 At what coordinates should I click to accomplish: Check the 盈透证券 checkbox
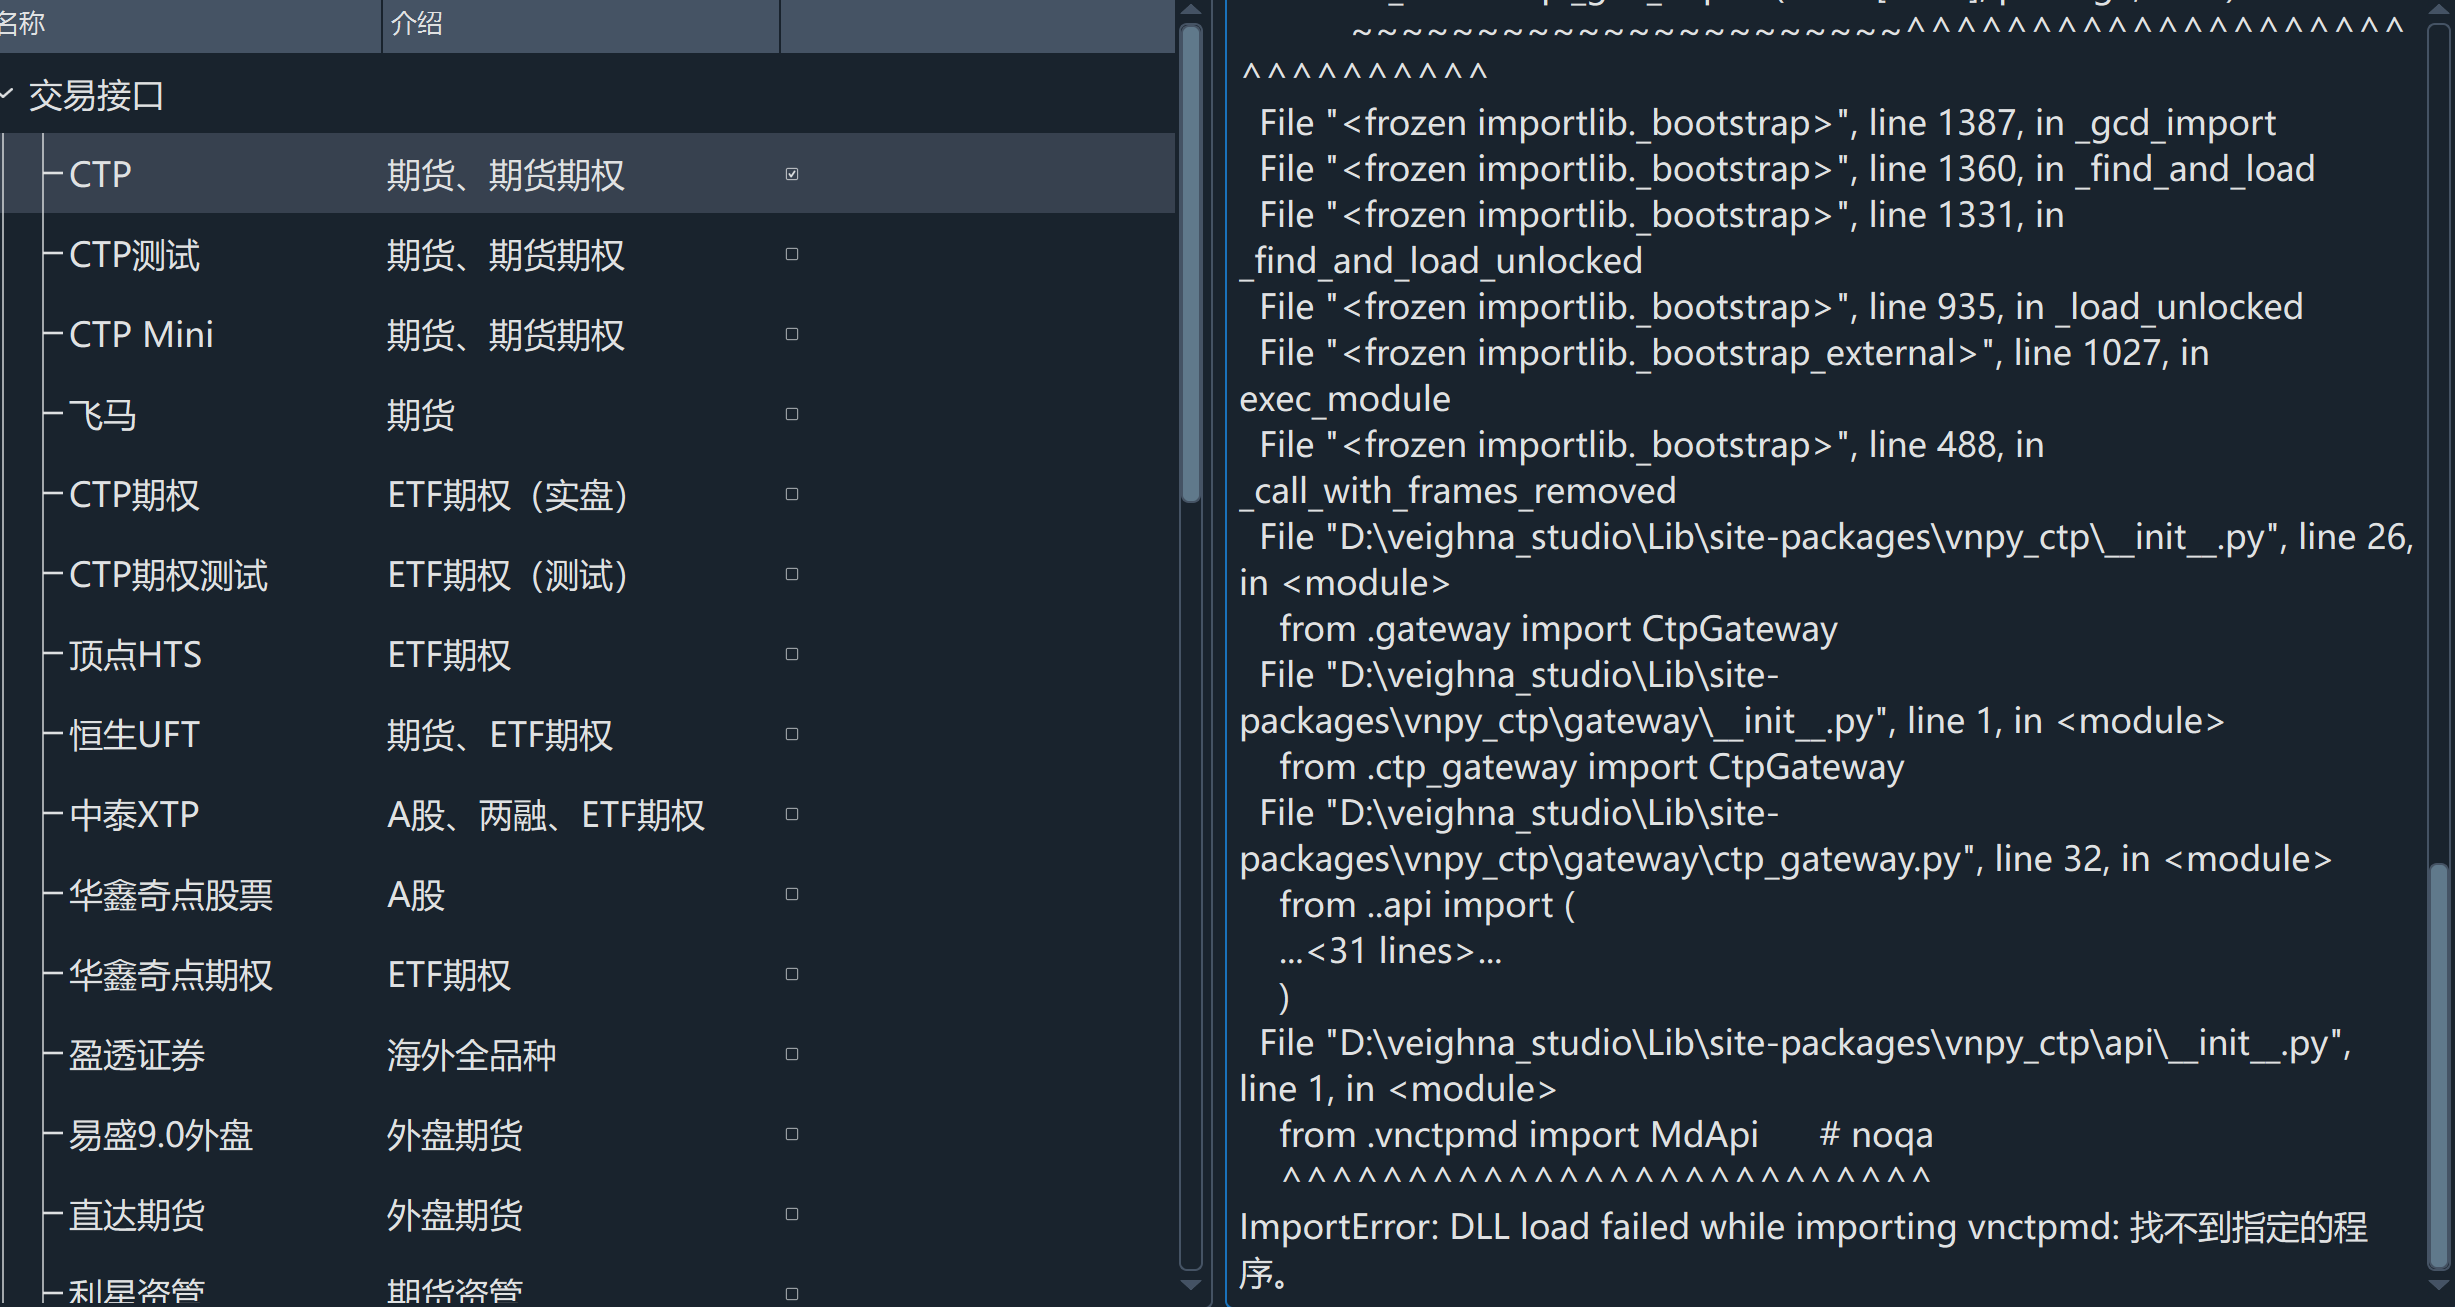click(x=792, y=1054)
